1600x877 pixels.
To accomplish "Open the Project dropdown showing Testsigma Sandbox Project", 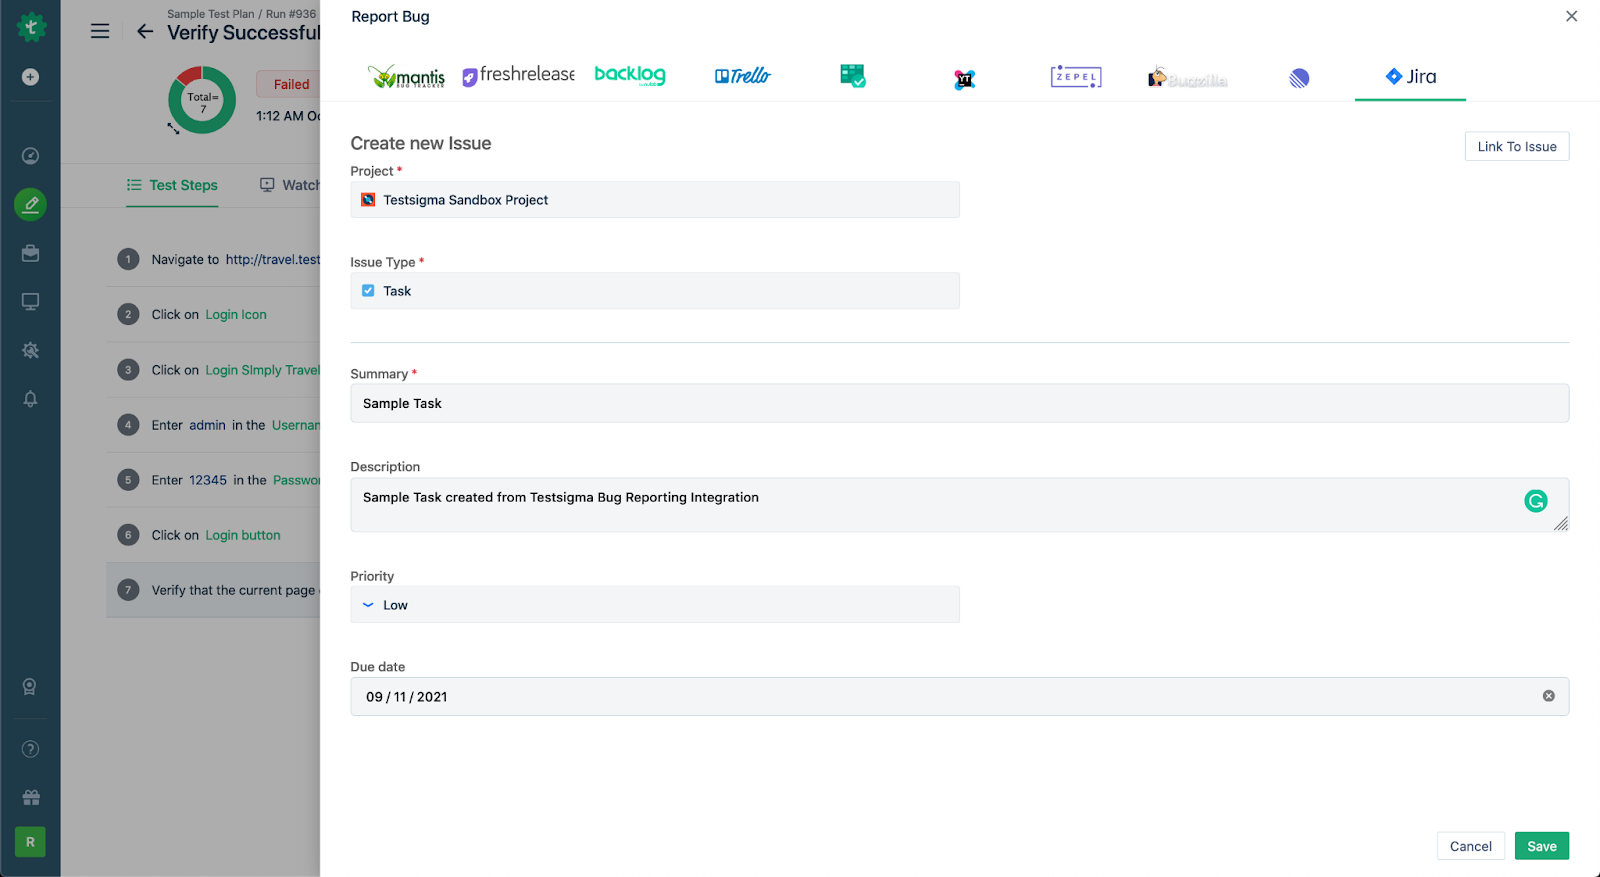I will [x=655, y=200].
